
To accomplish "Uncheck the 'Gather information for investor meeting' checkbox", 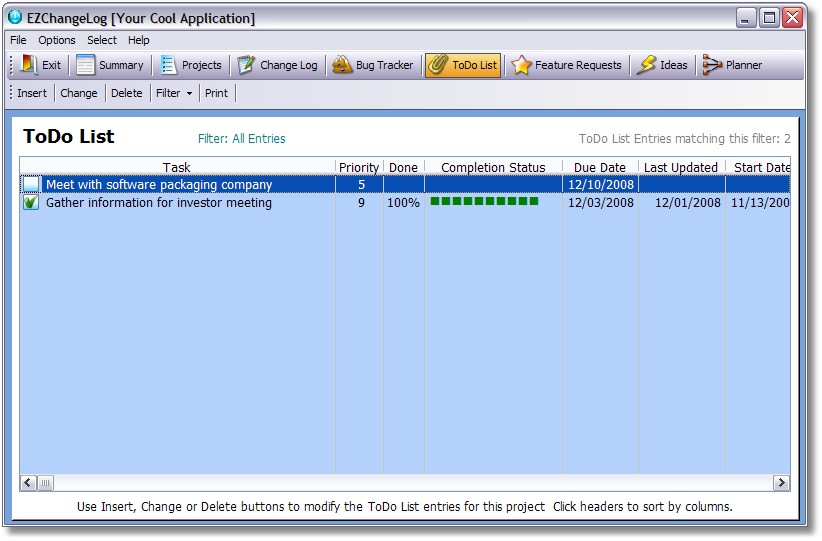I will tap(31, 202).
